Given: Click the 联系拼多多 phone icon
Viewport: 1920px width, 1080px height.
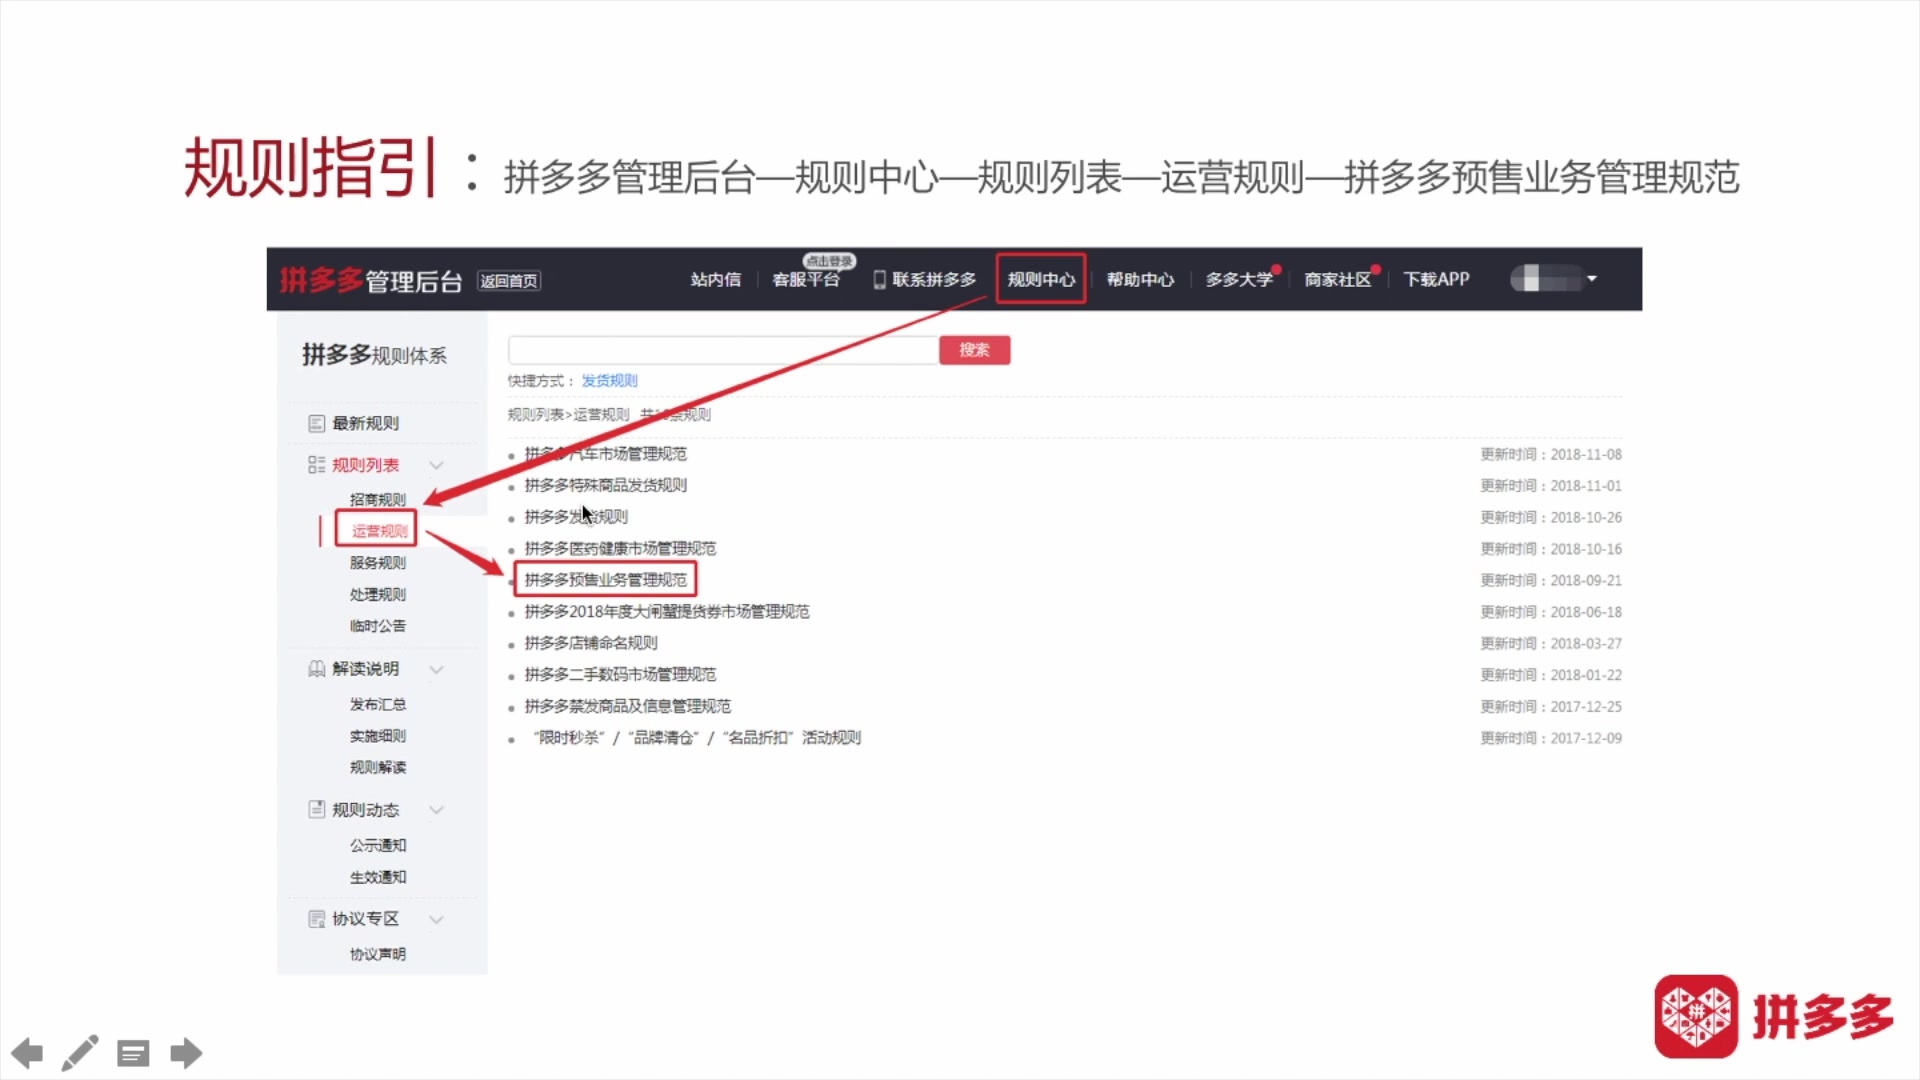Looking at the screenshot, I should coord(874,280).
